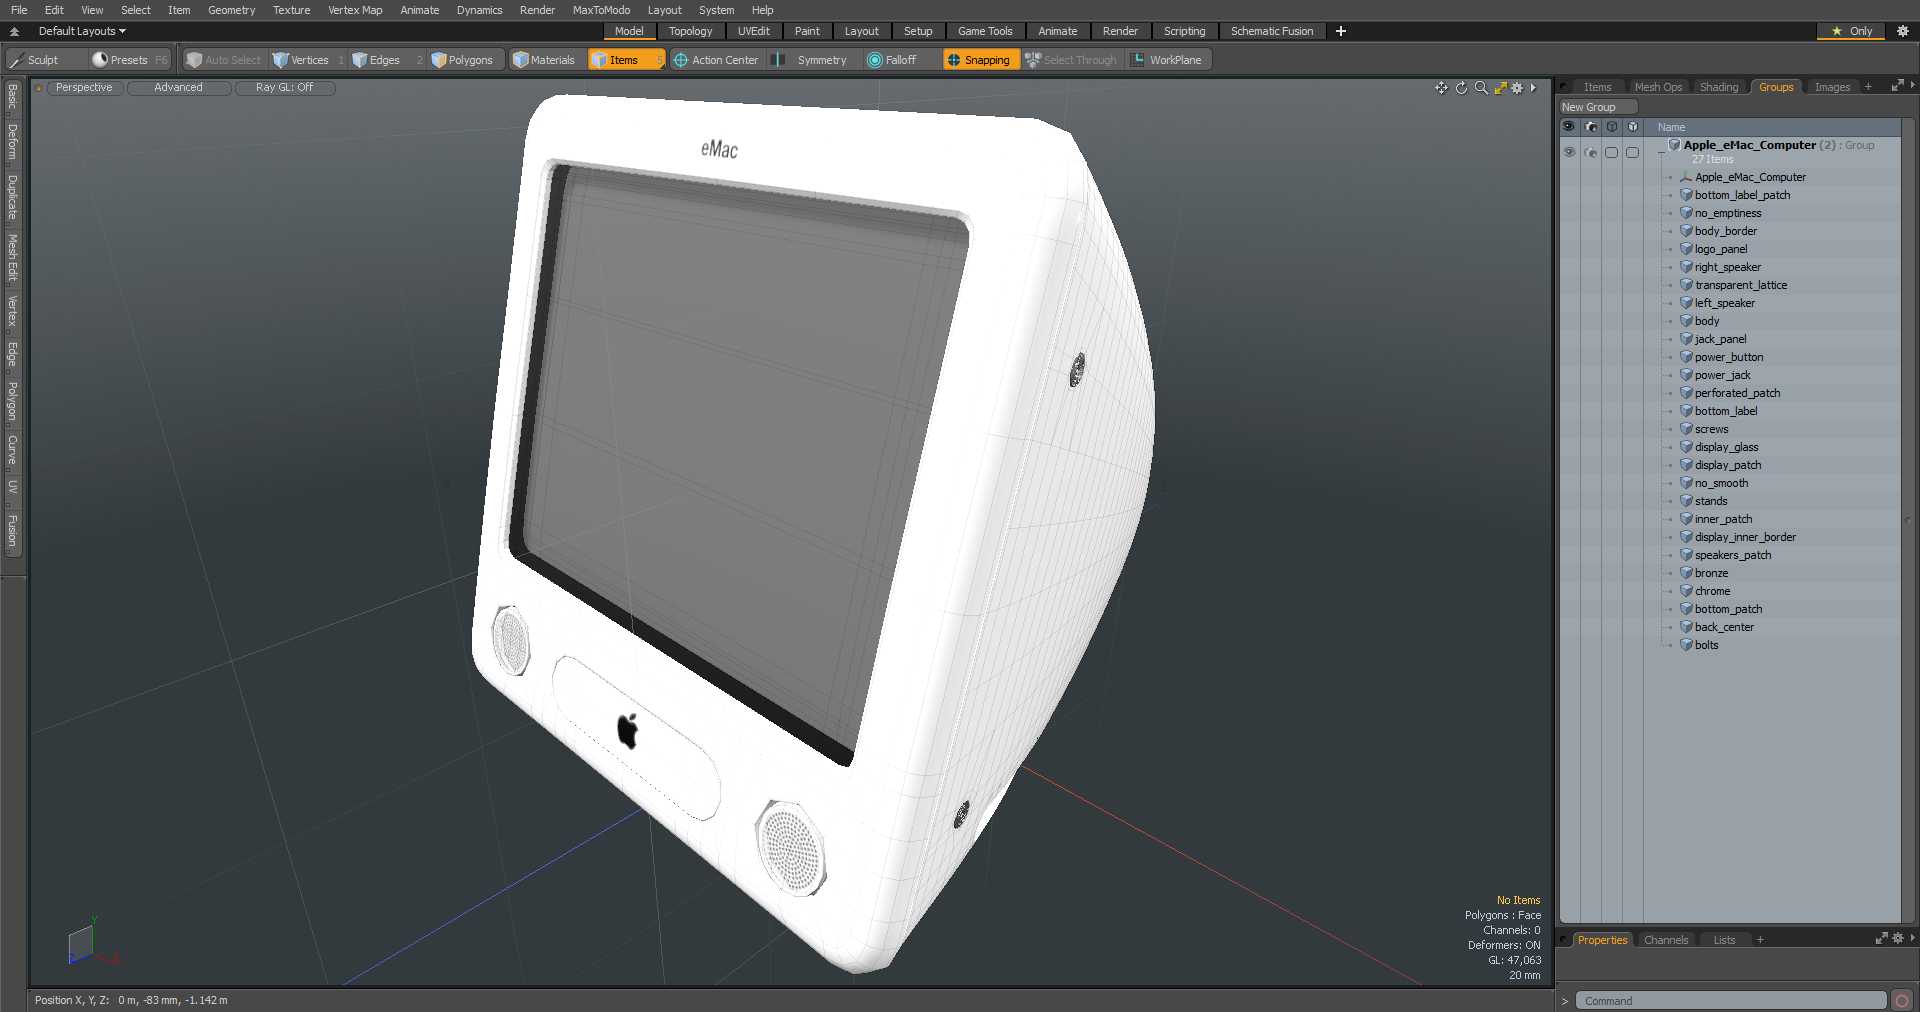Add a new layout tab with plus icon
This screenshot has height=1012, width=1920.
[1341, 31]
